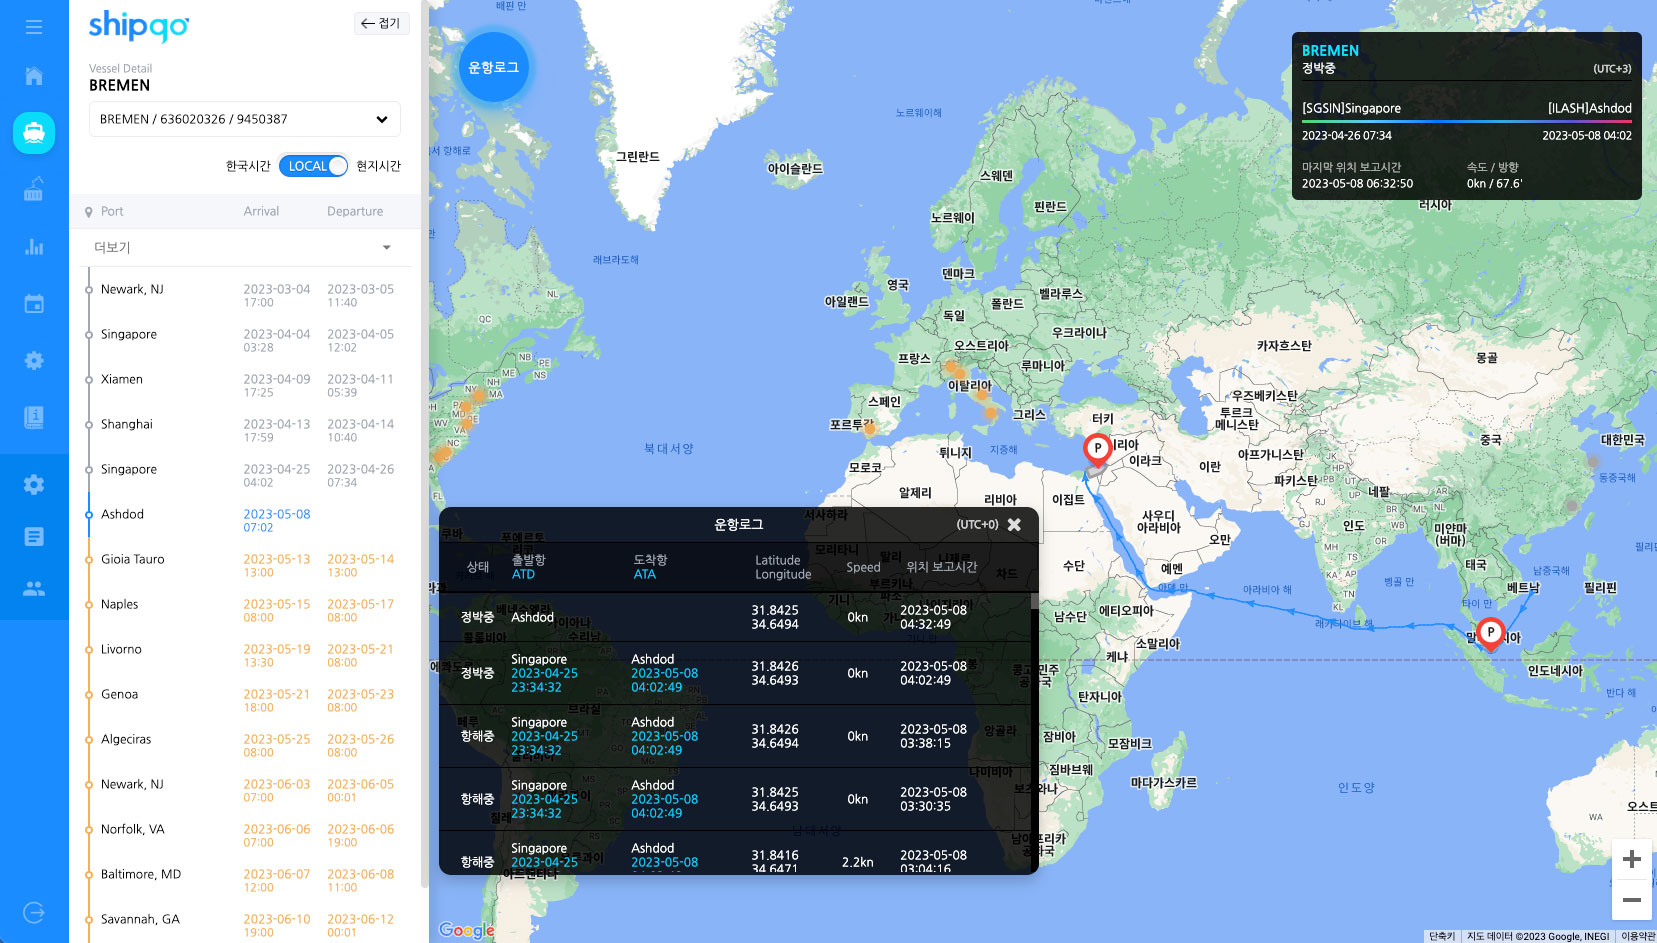Go to the home dashboard icon
Image resolution: width=1657 pixels, height=943 pixels.
34,76
